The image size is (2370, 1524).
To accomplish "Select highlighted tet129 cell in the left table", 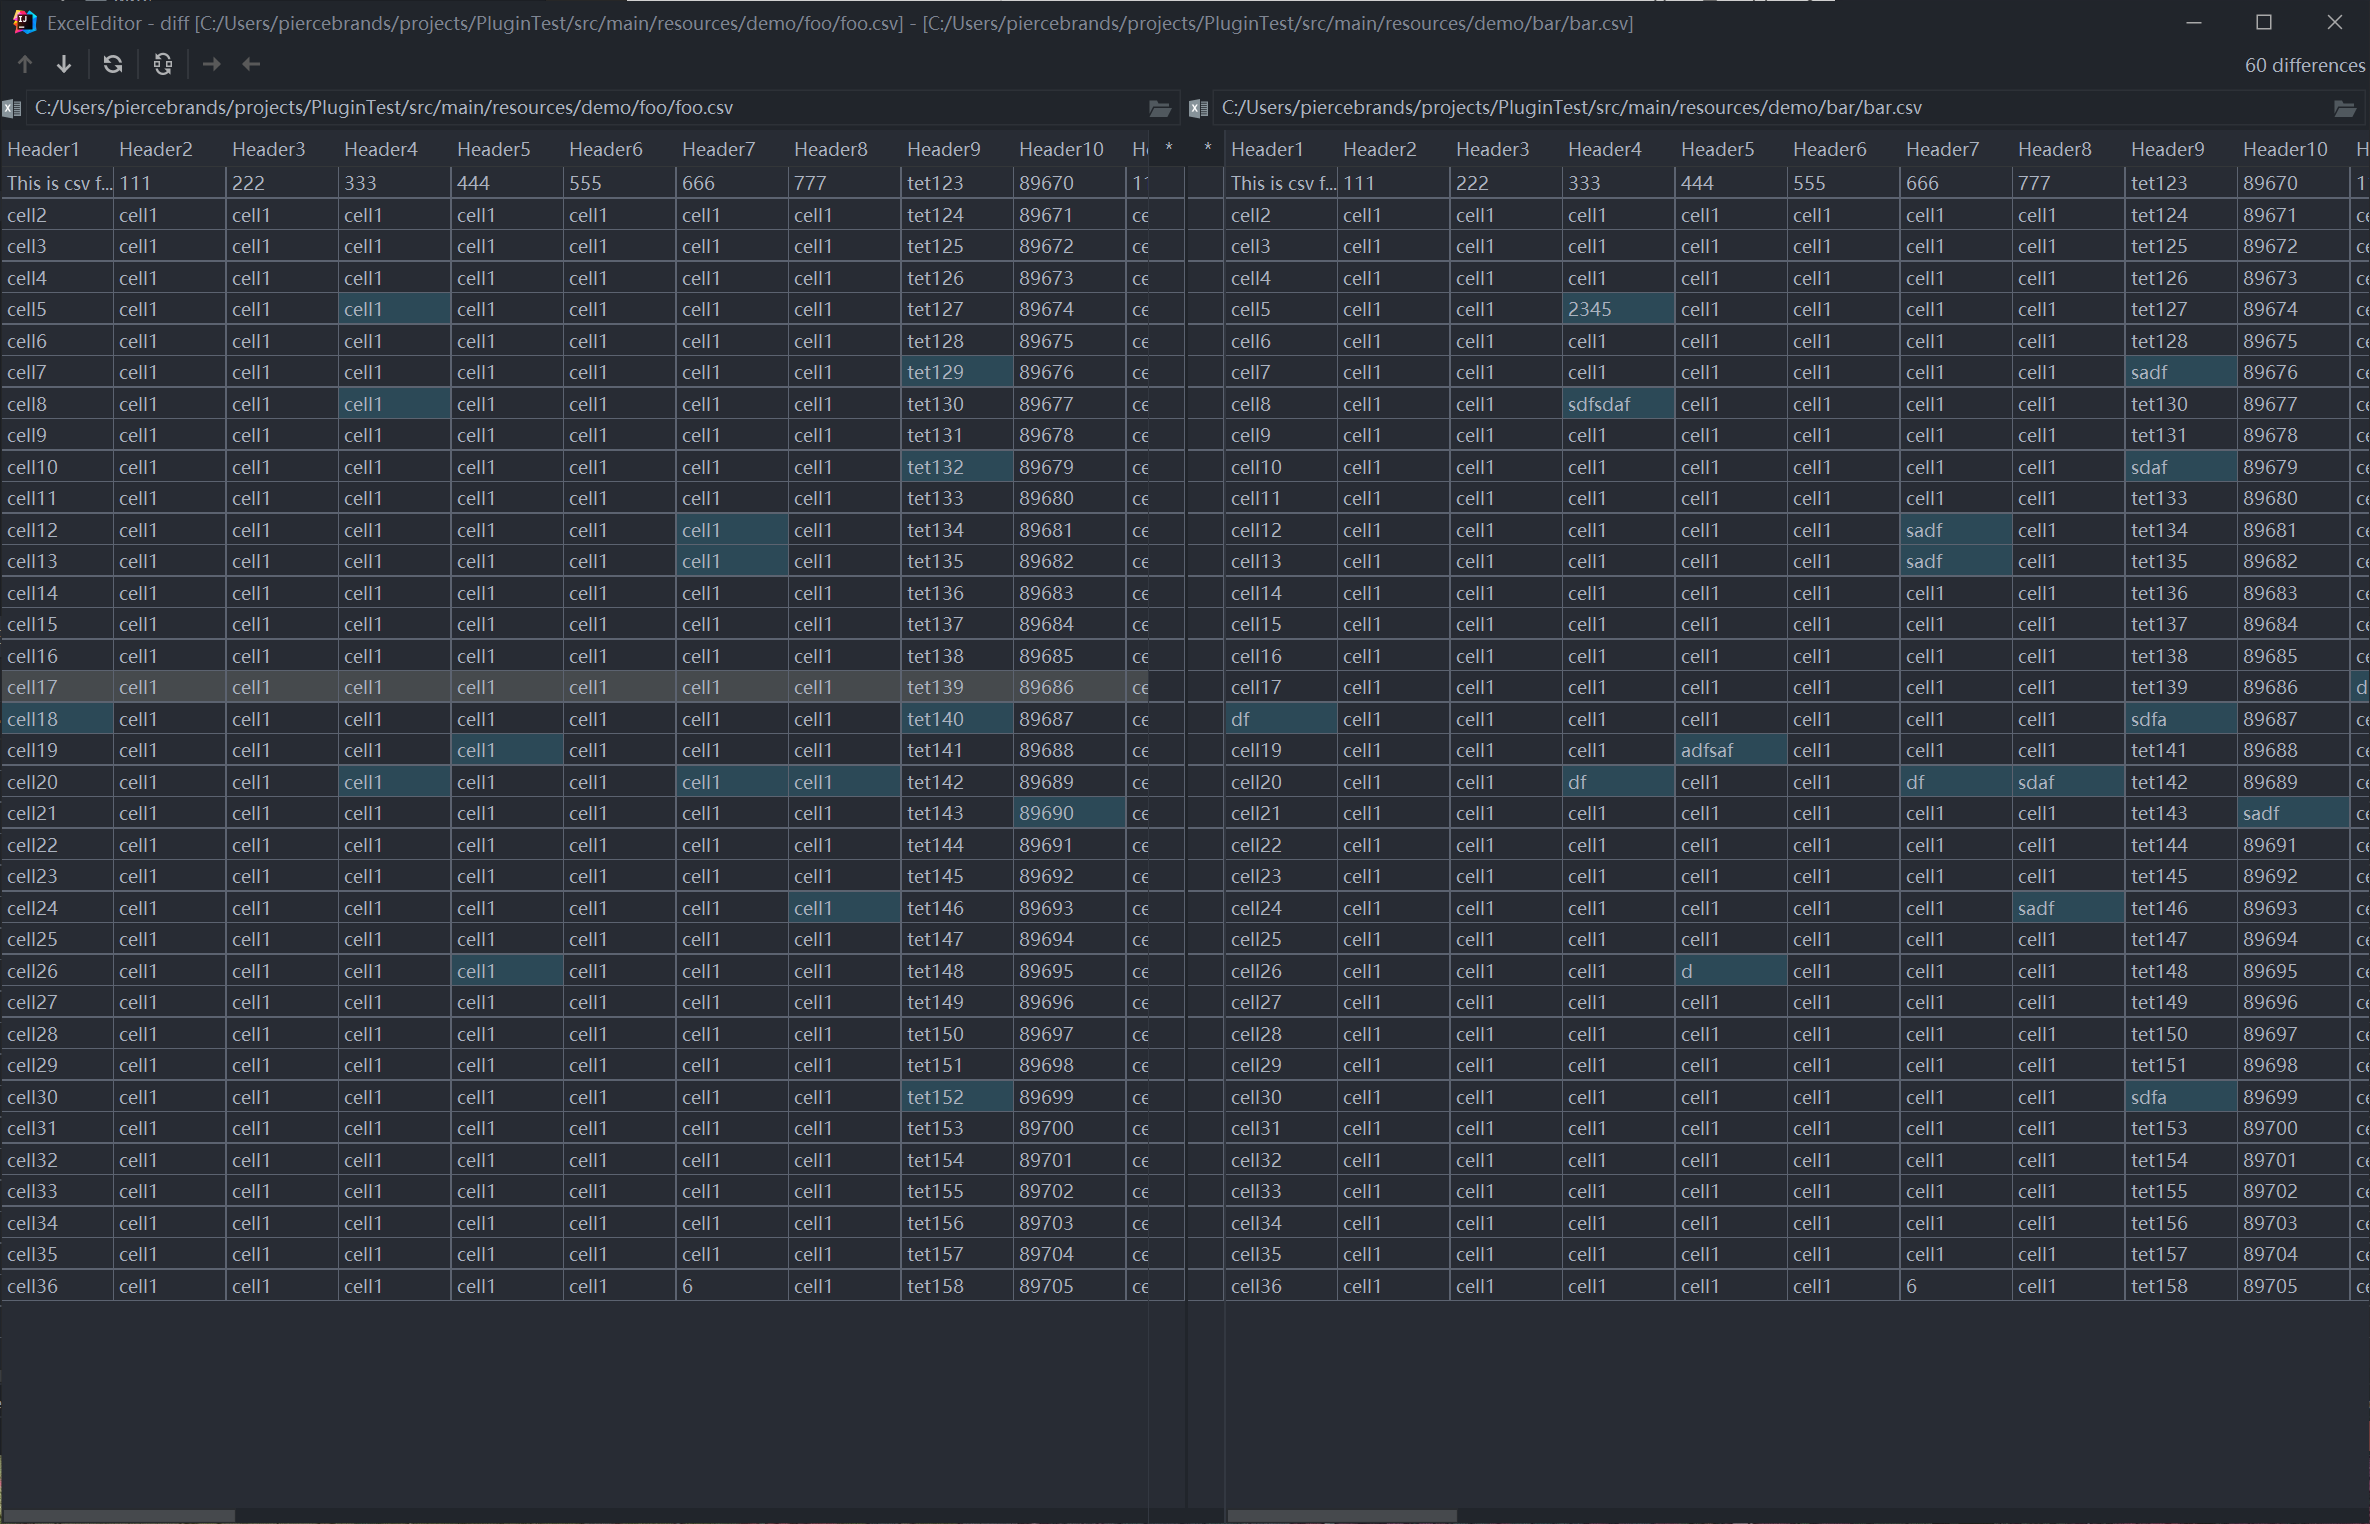I will coord(957,372).
